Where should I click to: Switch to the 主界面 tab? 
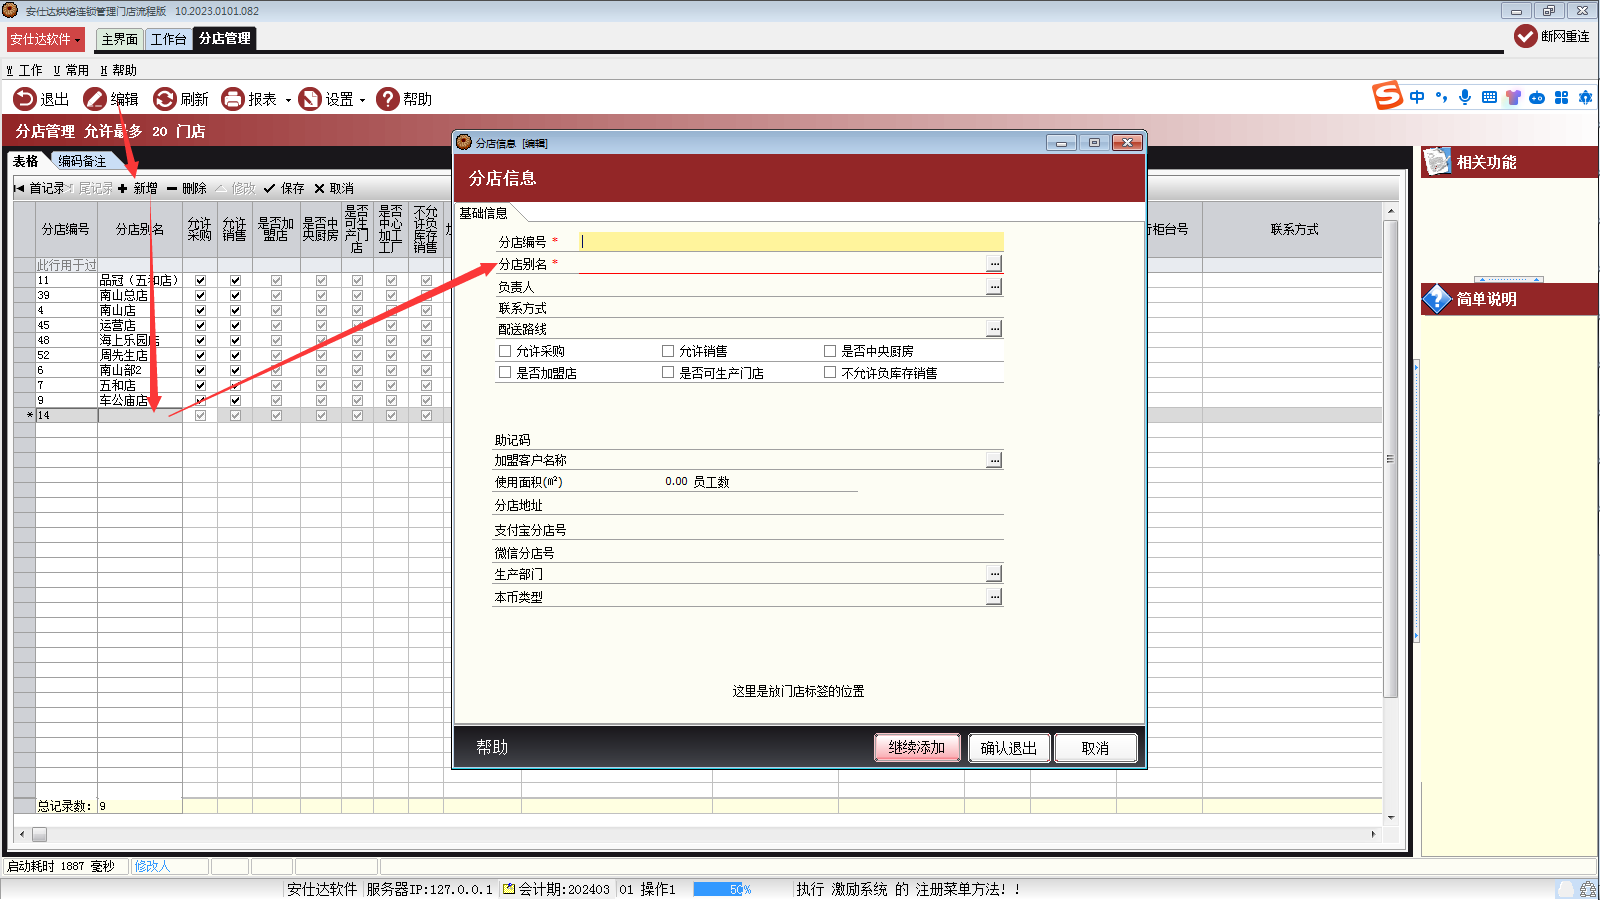(120, 39)
